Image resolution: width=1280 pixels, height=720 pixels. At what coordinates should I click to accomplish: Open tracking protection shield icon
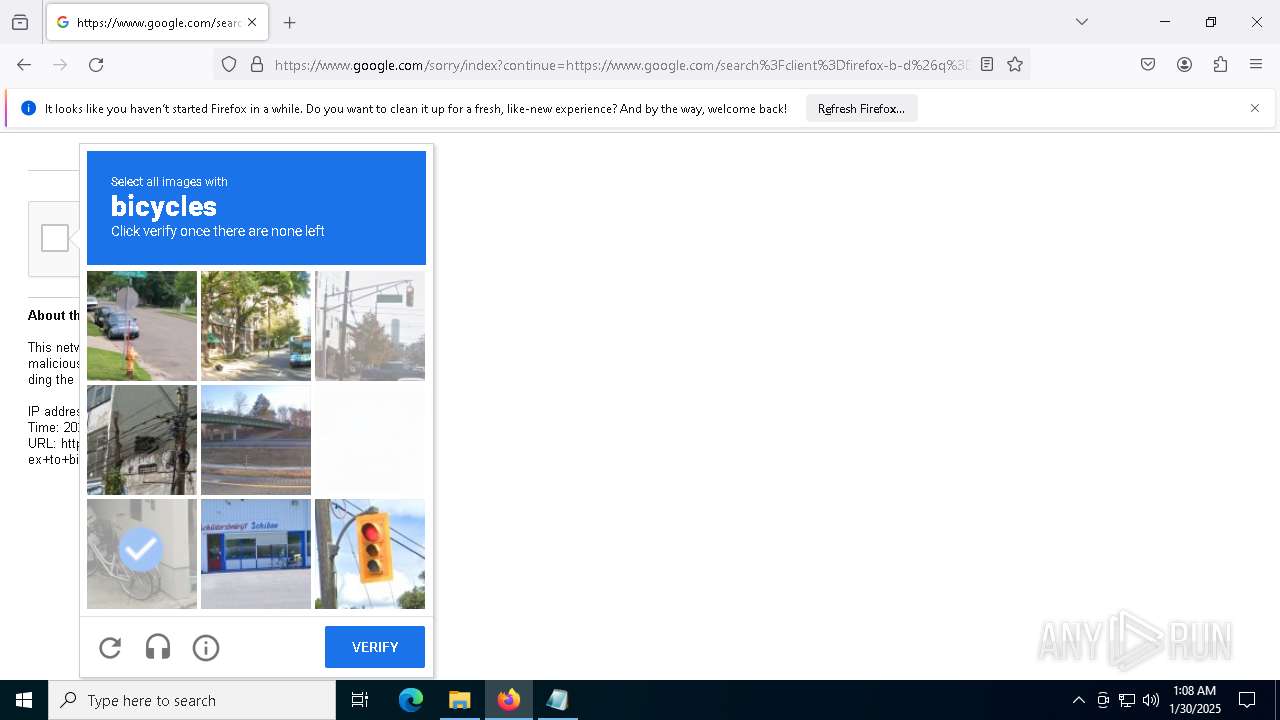coord(229,65)
